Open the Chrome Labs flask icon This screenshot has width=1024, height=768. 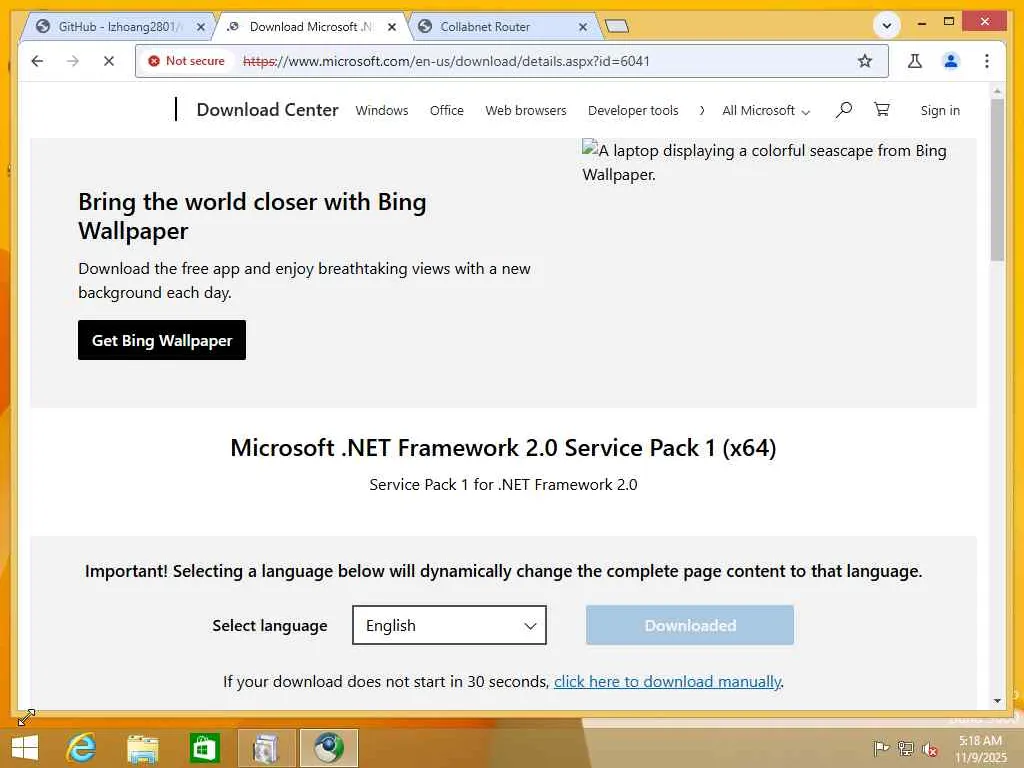coord(915,61)
